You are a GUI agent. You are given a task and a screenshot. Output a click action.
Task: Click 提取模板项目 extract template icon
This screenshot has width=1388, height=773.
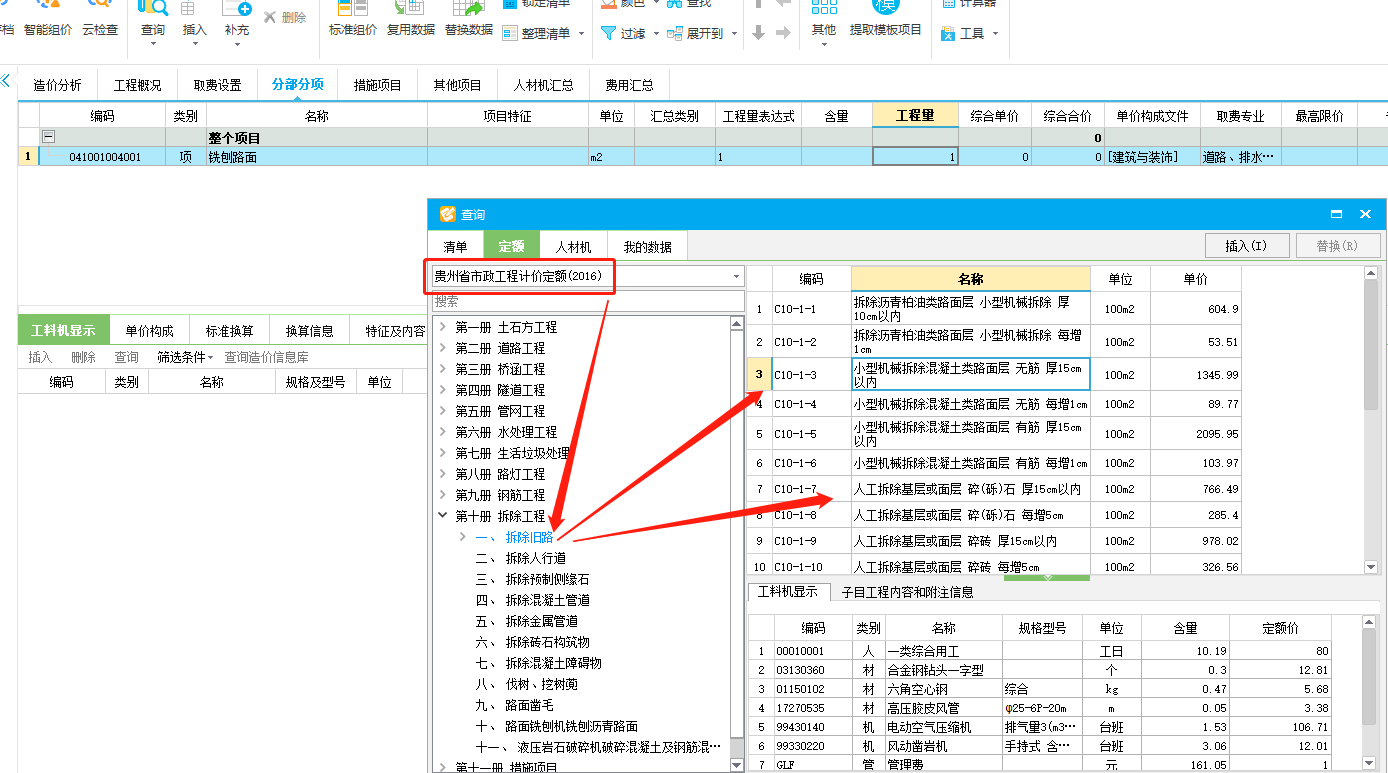pyautogui.click(x=886, y=8)
